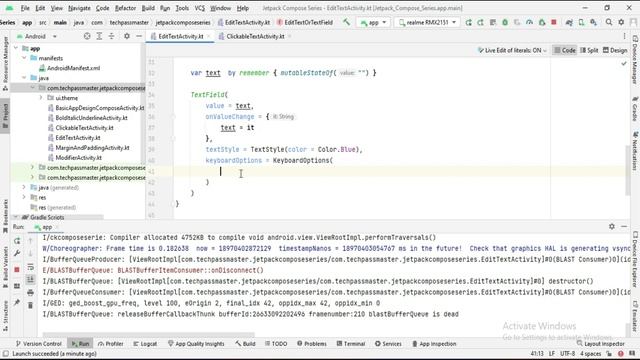Switch editor to Split view mode

pos(589,50)
